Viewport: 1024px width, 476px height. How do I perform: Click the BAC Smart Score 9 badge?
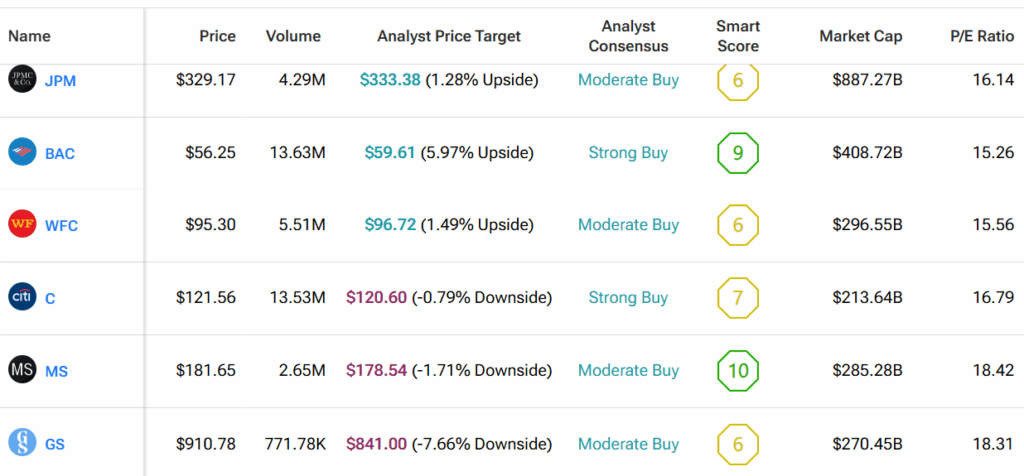pyautogui.click(x=738, y=153)
